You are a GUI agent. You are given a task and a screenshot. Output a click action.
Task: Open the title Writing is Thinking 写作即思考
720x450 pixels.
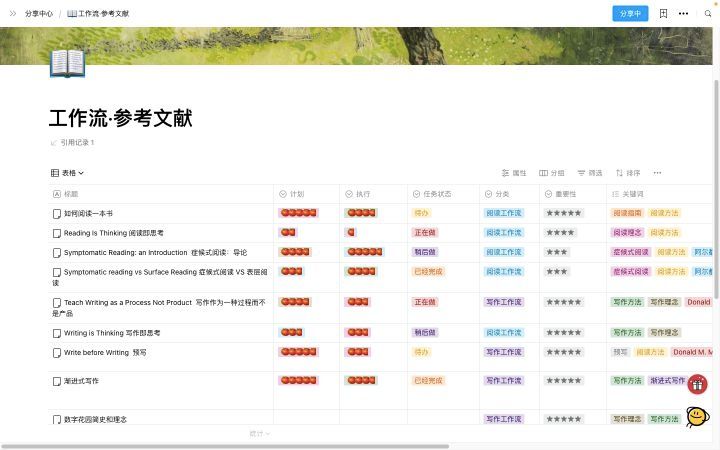click(x=112, y=333)
